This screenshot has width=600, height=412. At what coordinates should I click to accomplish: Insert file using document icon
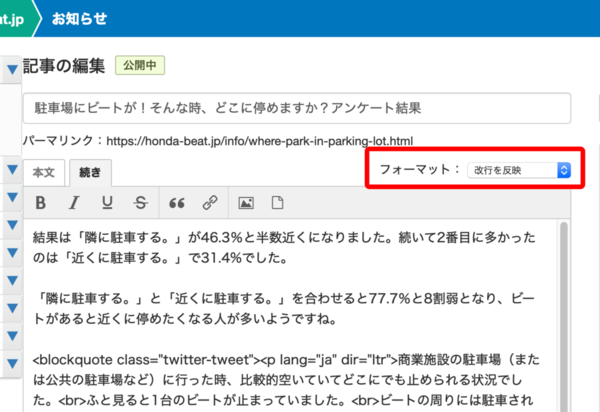pyautogui.click(x=277, y=203)
